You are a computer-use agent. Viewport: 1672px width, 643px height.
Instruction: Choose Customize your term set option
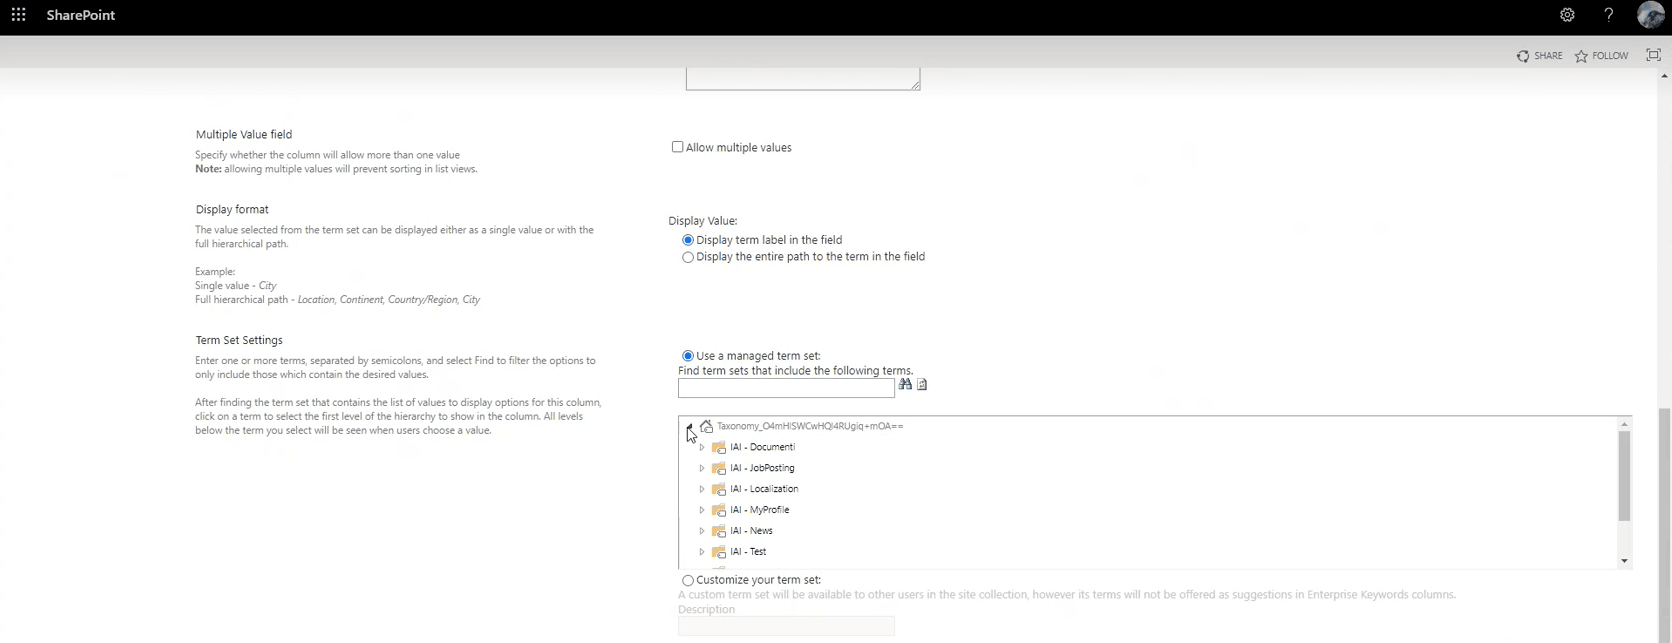688,580
